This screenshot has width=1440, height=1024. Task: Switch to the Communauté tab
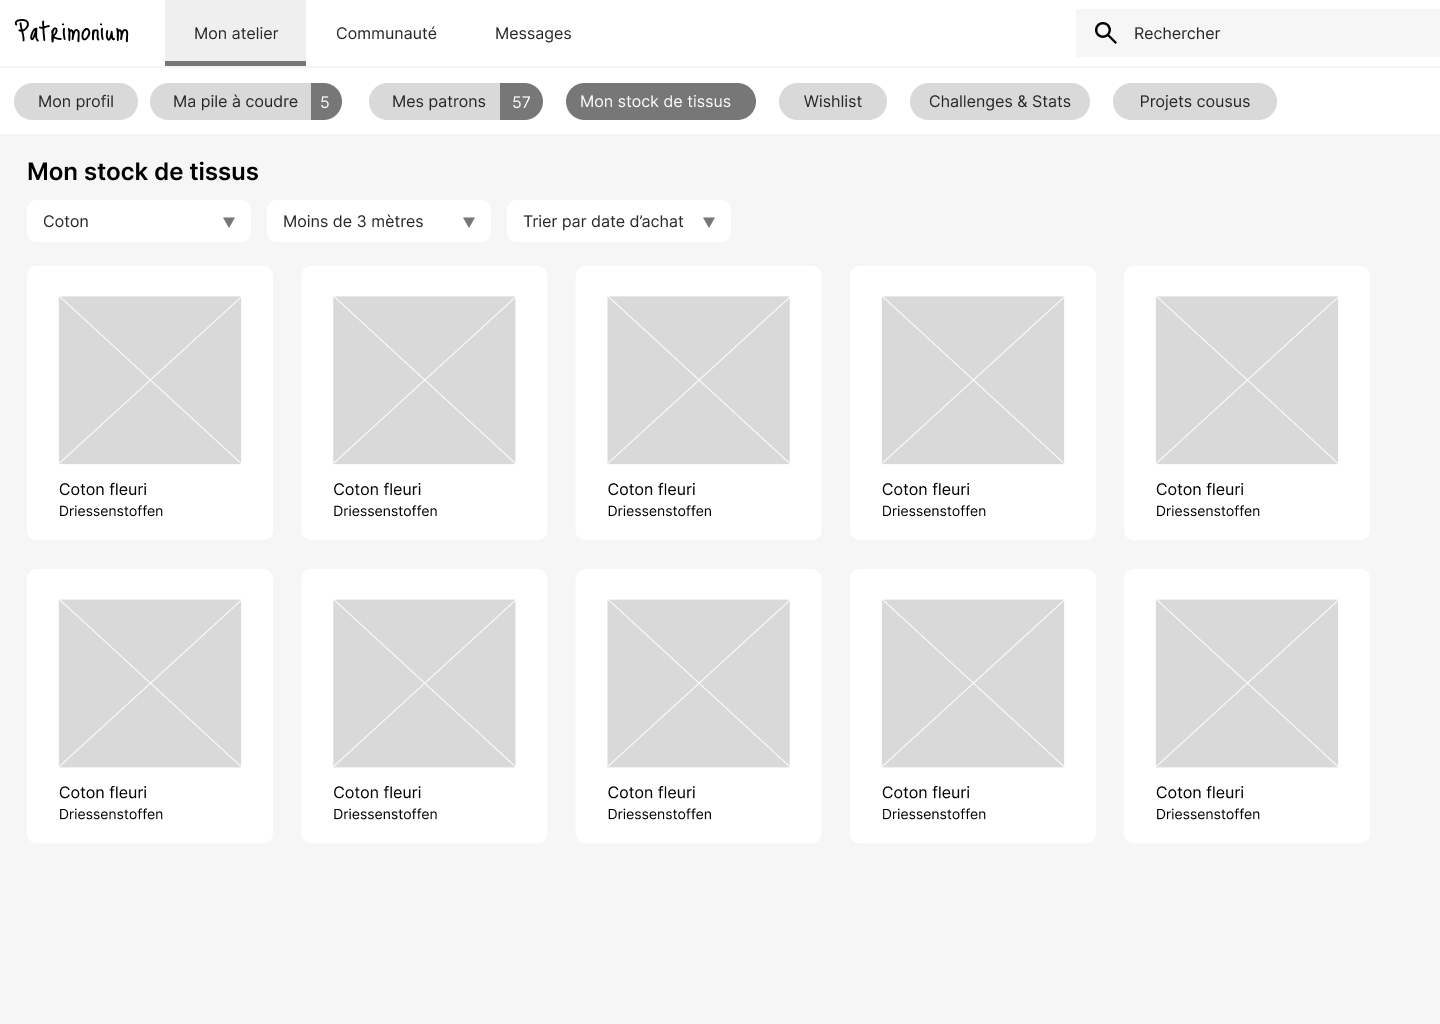pyautogui.click(x=386, y=33)
